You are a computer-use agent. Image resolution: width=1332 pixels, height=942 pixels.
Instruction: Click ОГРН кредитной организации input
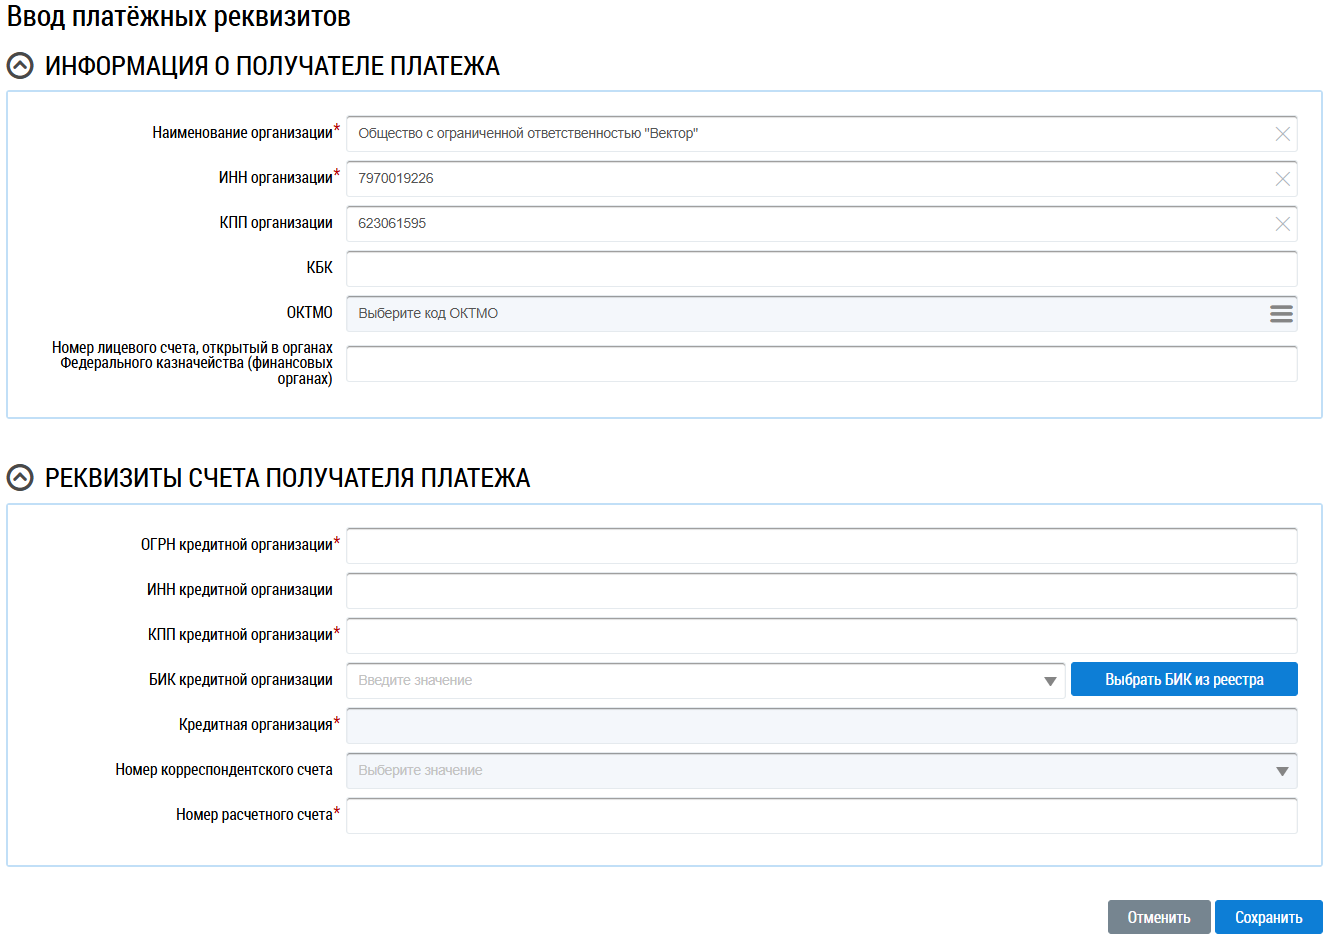[x=820, y=546]
